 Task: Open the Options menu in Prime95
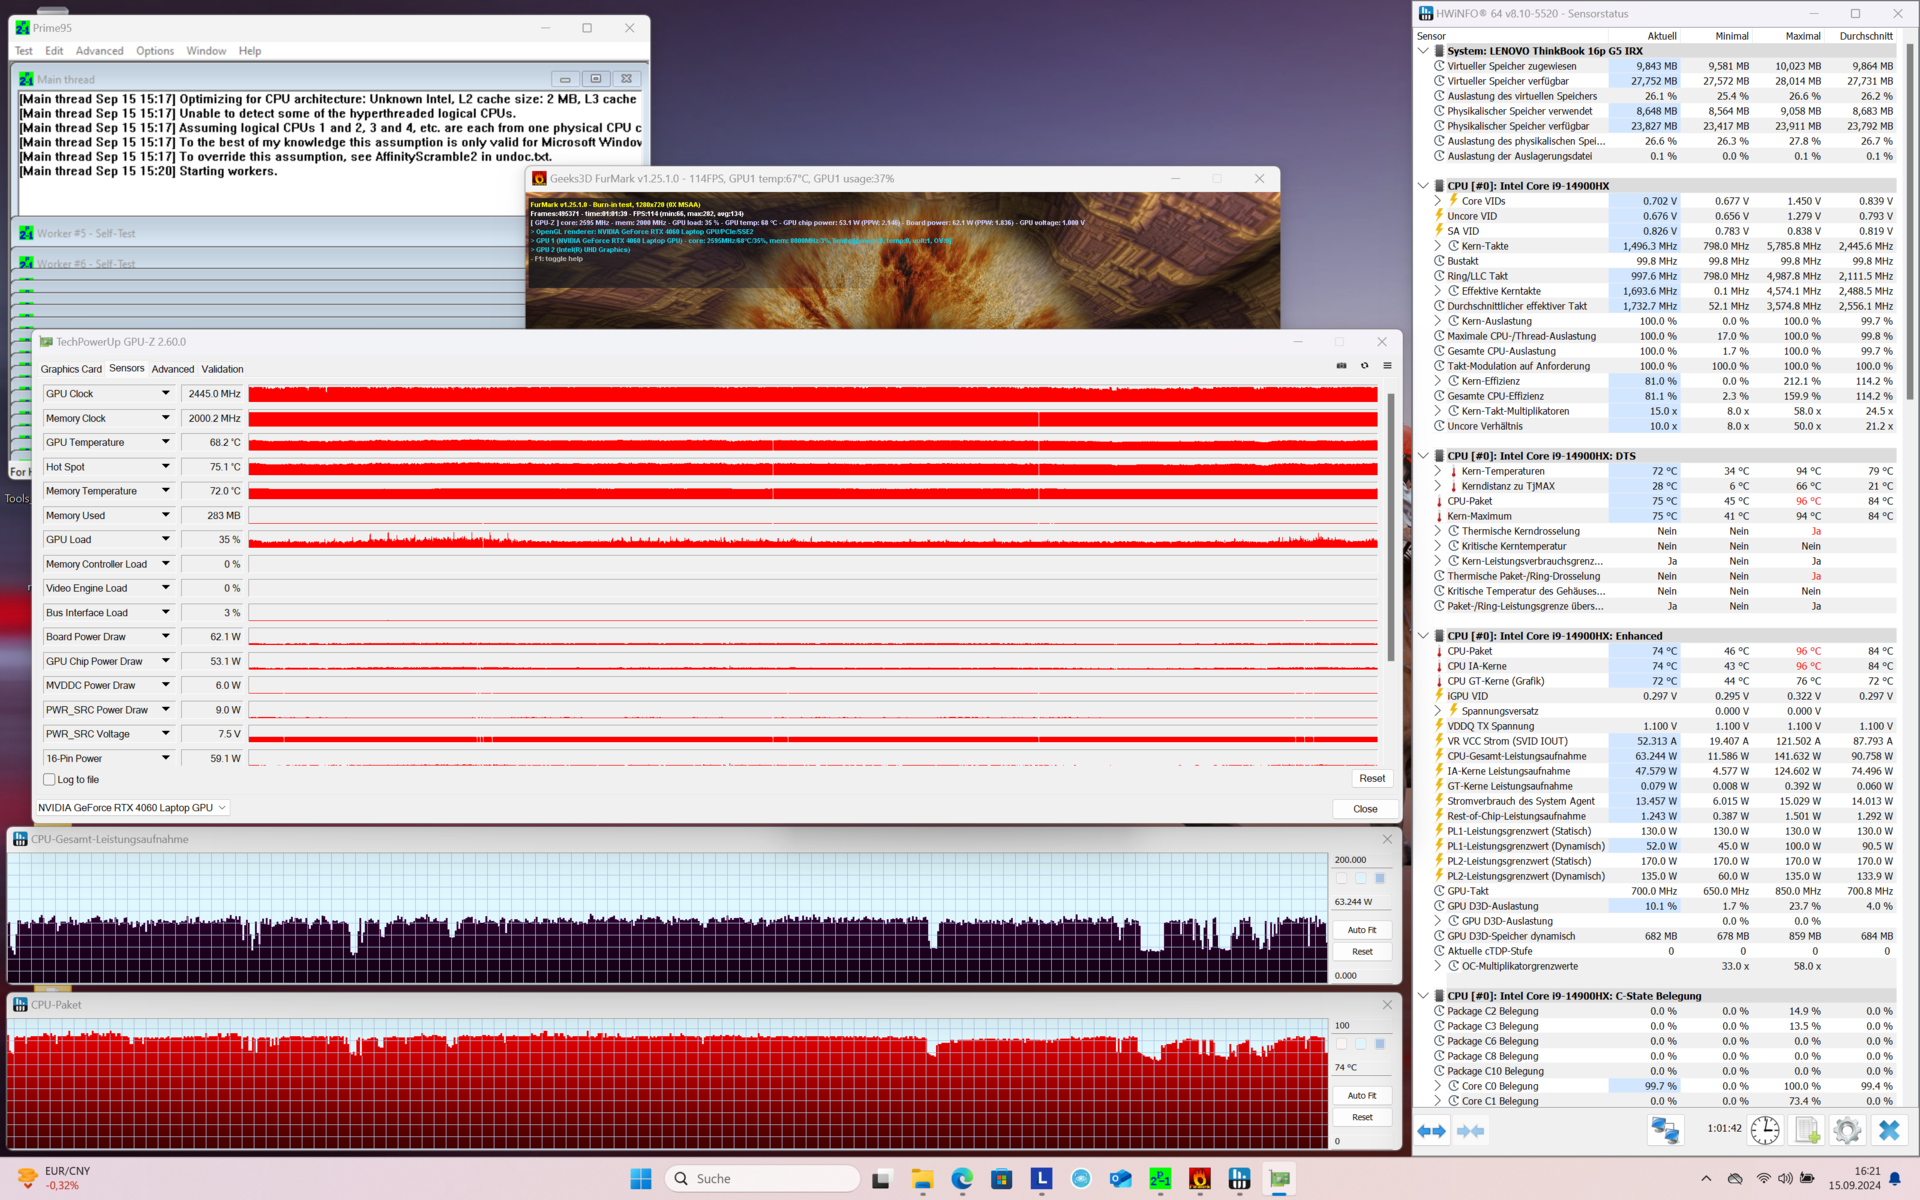(154, 51)
